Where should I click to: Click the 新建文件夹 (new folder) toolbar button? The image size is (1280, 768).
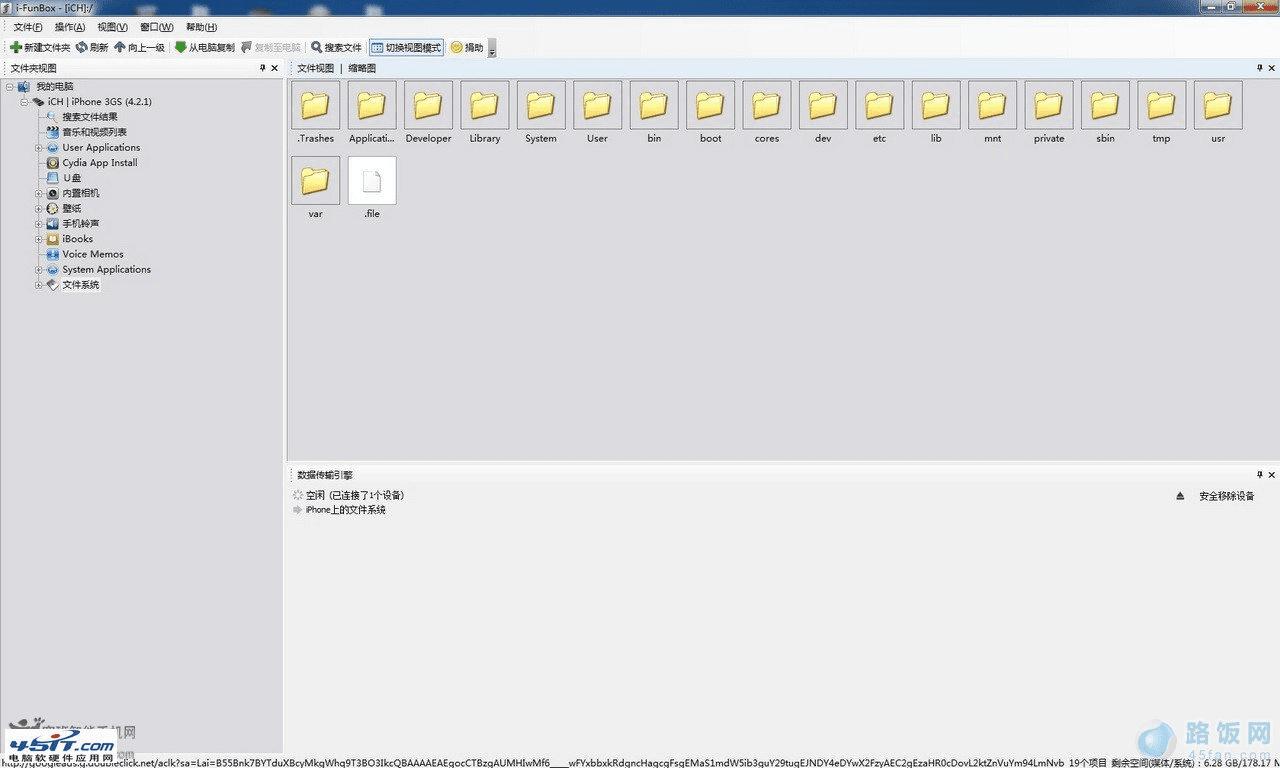pyautogui.click(x=40, y=47)
